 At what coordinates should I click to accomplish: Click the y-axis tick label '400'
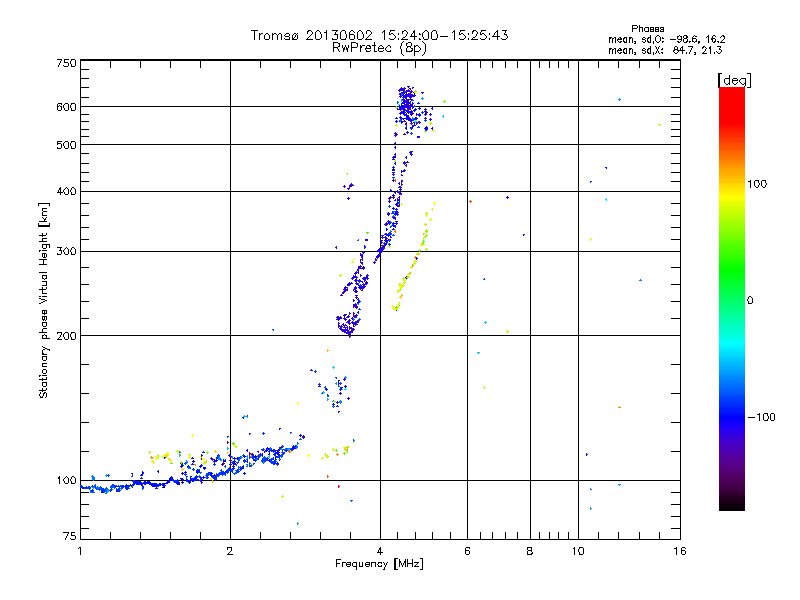click(66, 191)
